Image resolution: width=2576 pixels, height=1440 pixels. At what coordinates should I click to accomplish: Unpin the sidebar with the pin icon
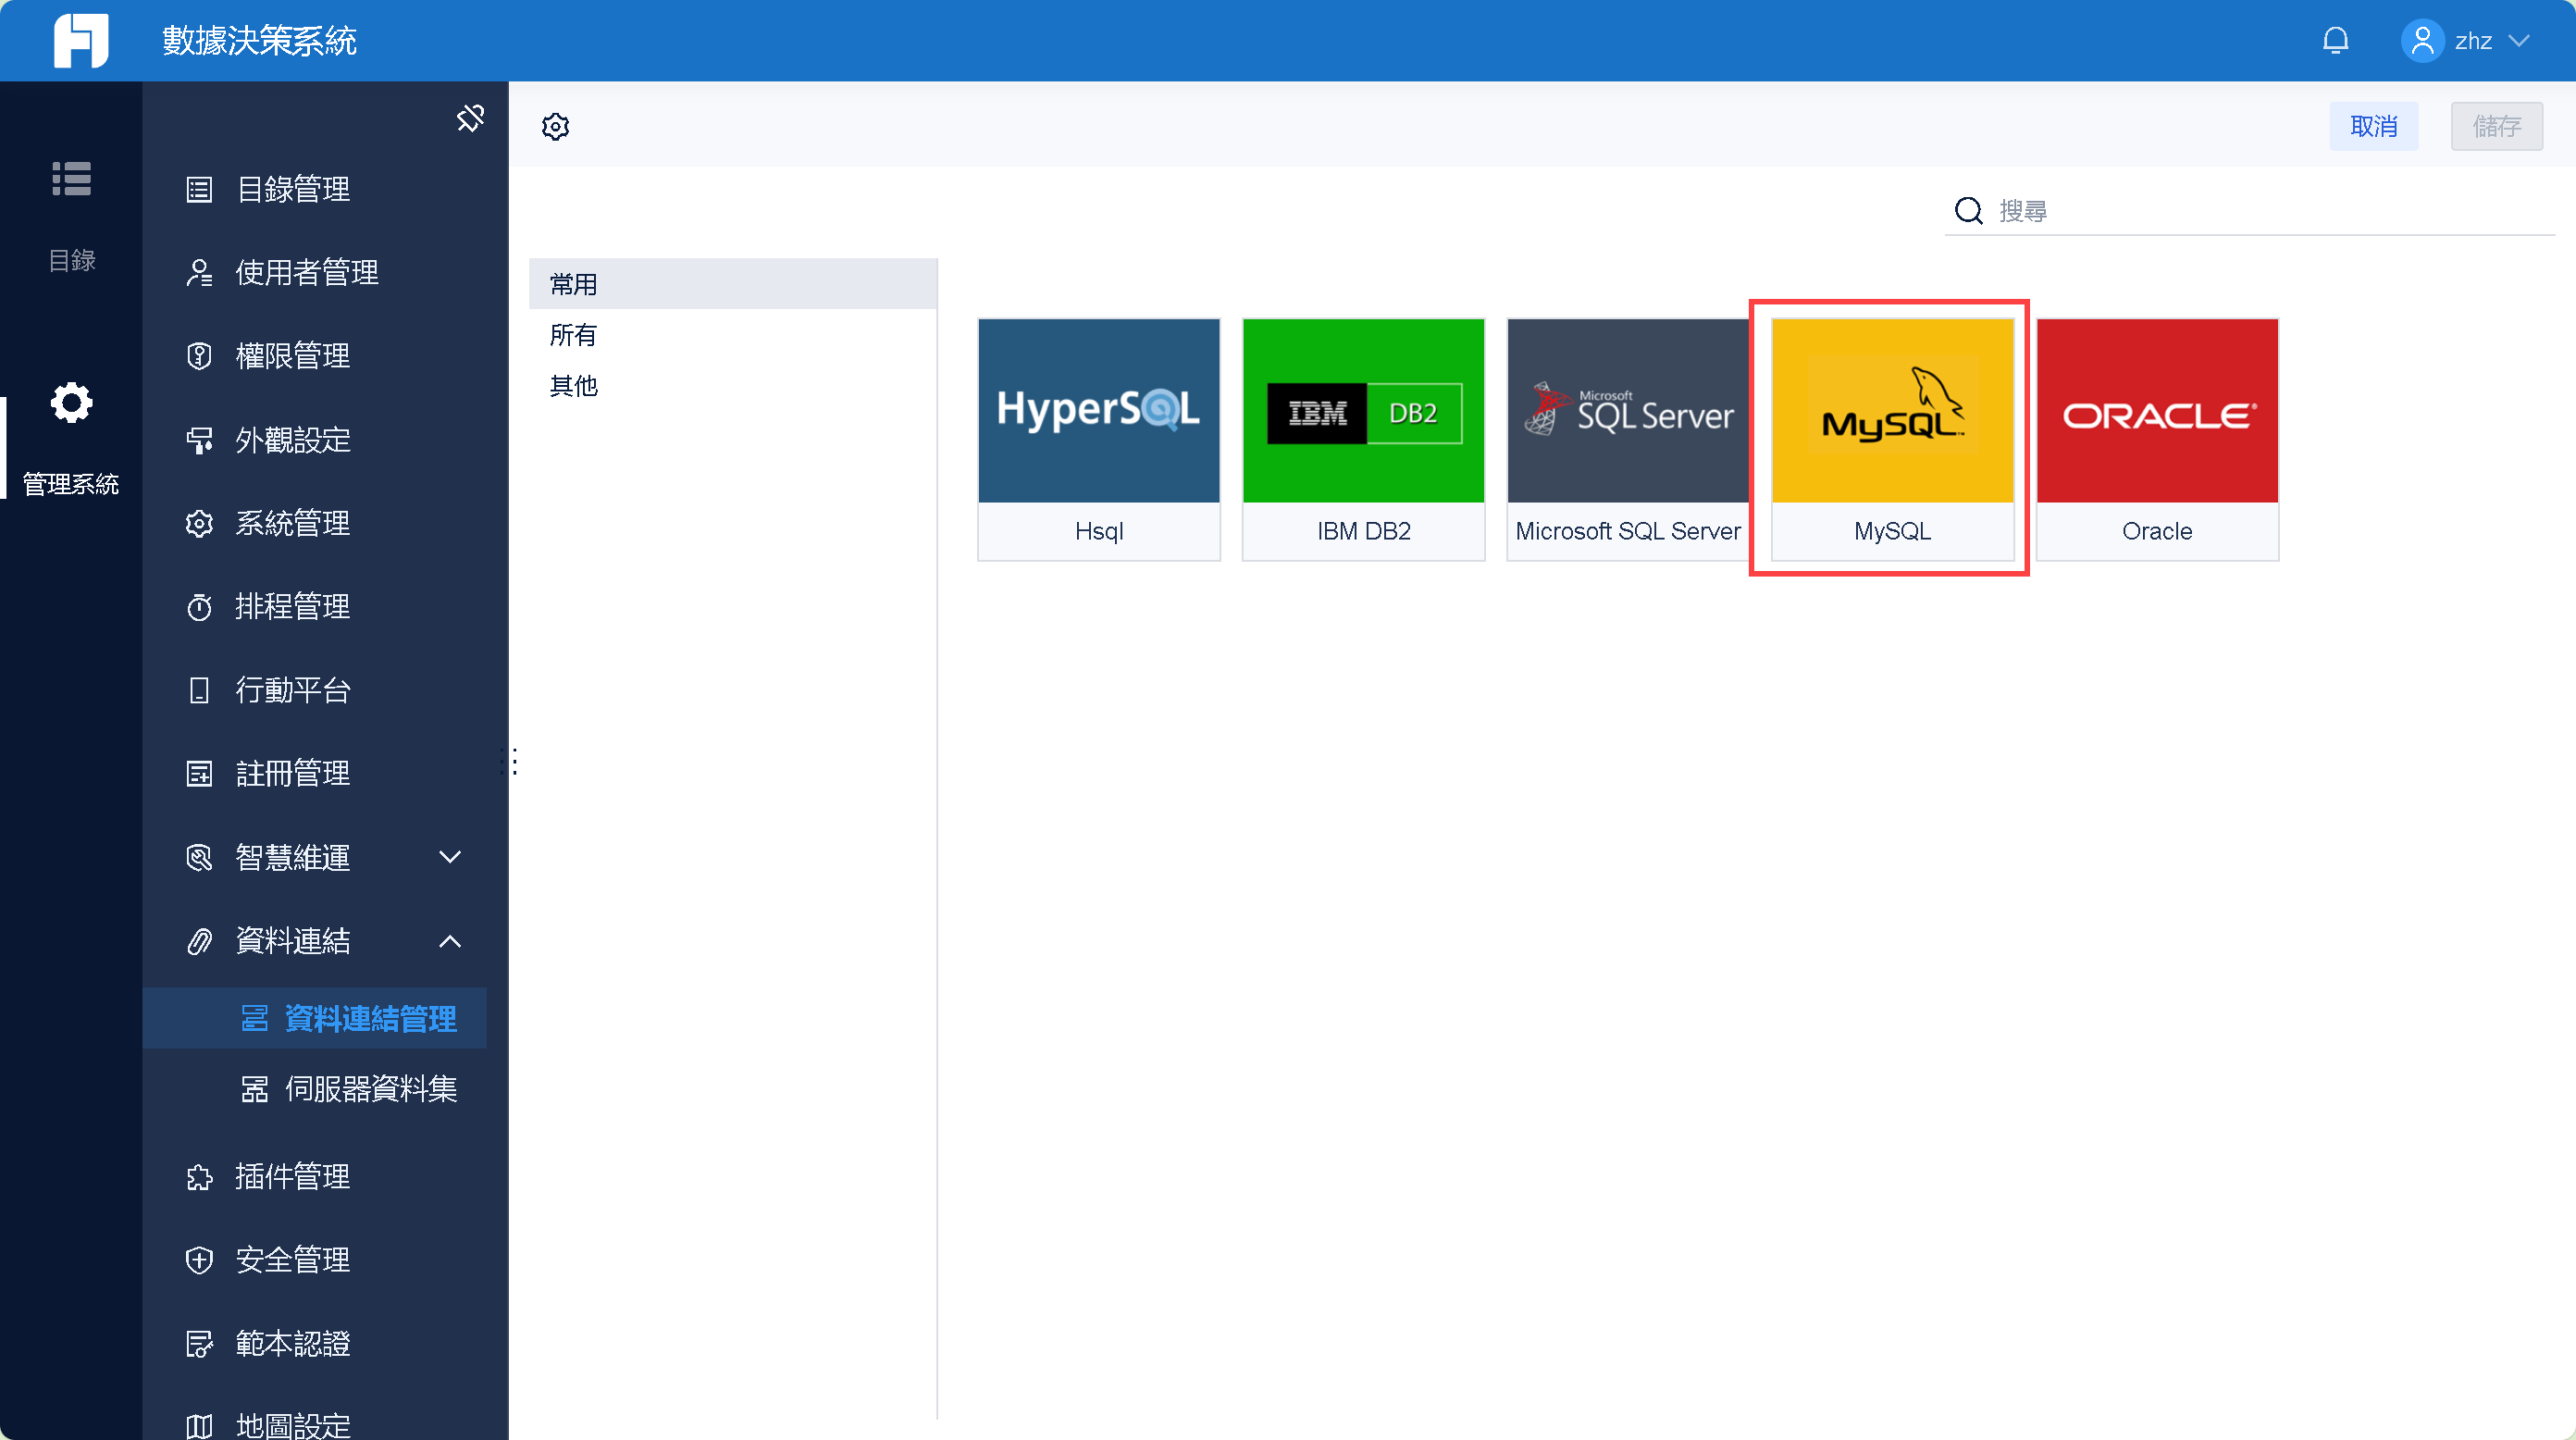[x=470, y=118]
